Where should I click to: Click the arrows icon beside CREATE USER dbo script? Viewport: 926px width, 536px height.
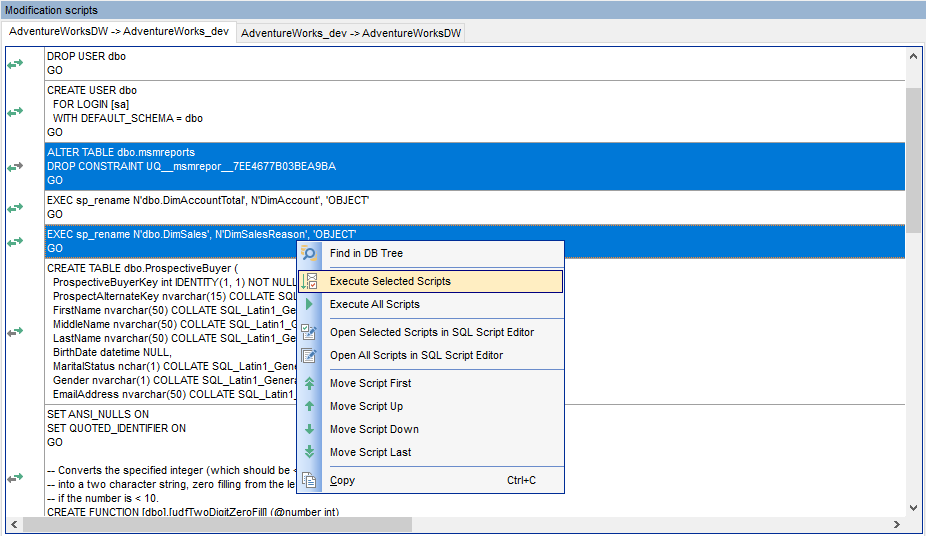15,111
